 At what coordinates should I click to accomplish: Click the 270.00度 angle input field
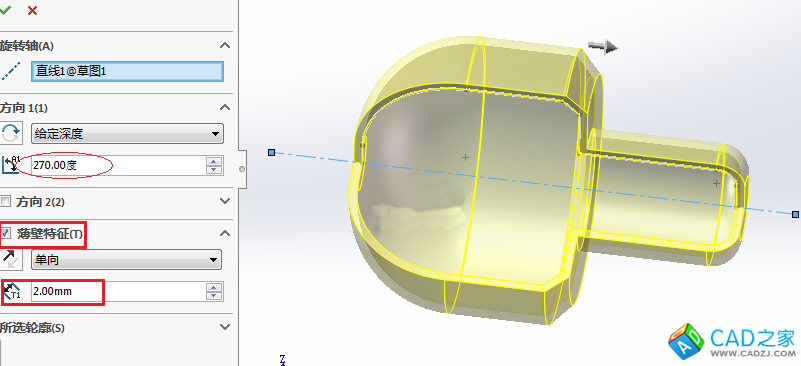click(118, 165)
